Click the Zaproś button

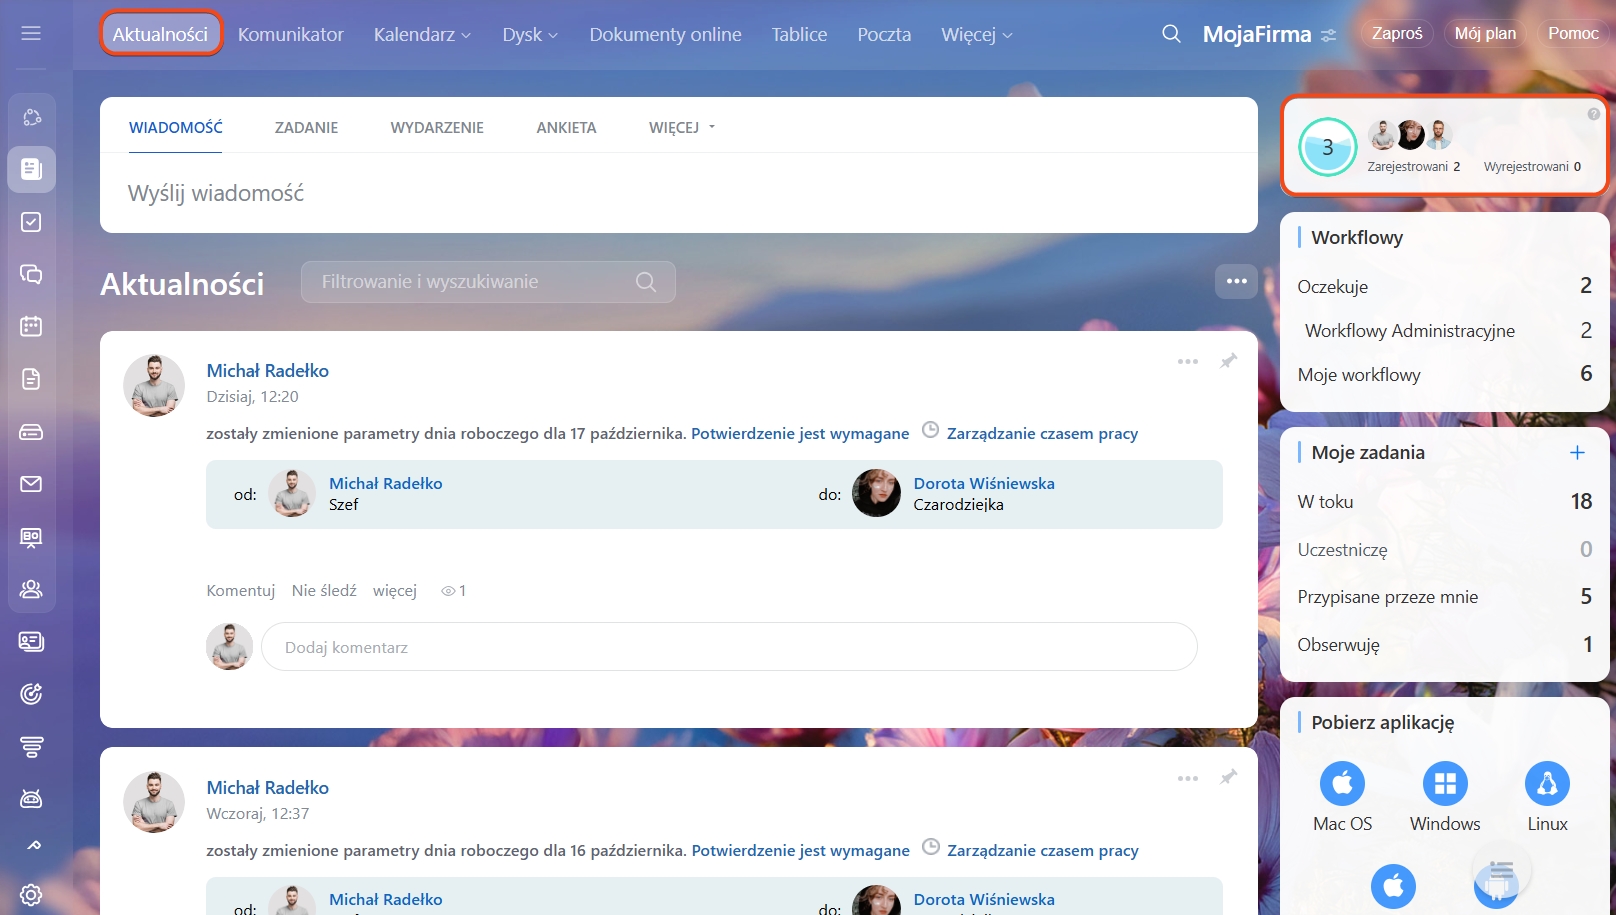pos(1397,34)
